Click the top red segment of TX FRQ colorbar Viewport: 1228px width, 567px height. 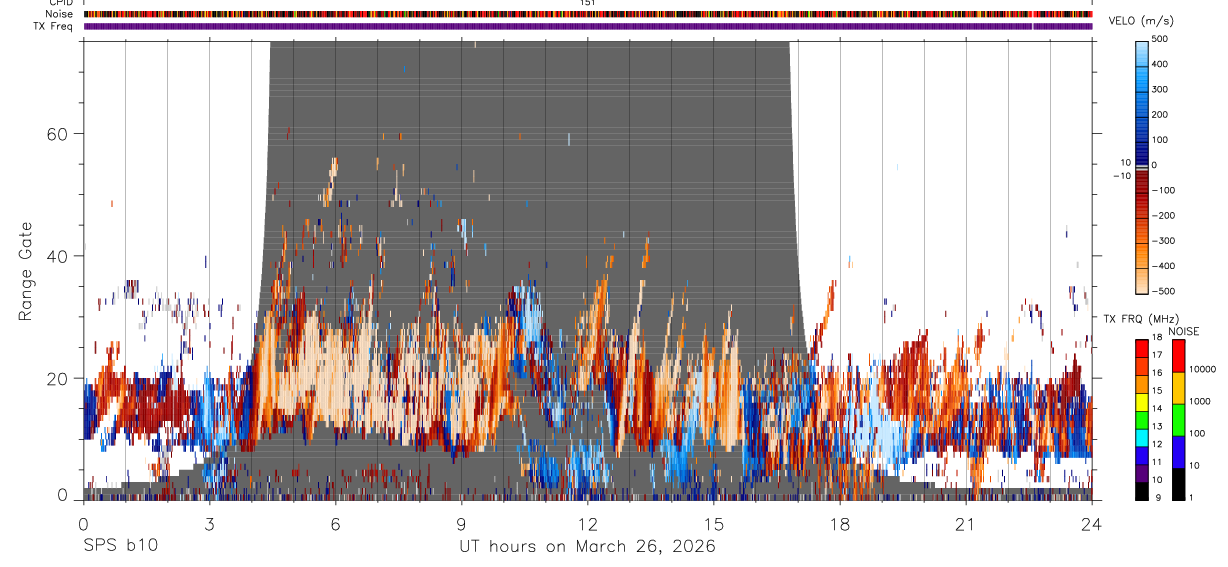[x=1142, y=349]
